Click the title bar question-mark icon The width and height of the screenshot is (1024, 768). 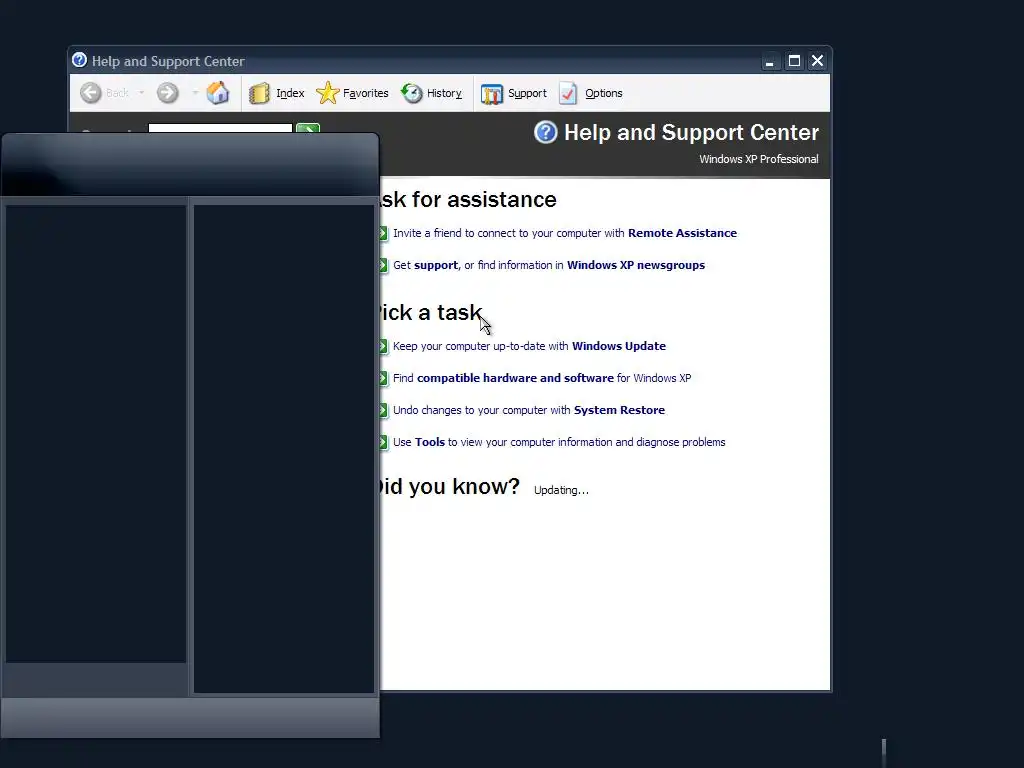[80, 60]
